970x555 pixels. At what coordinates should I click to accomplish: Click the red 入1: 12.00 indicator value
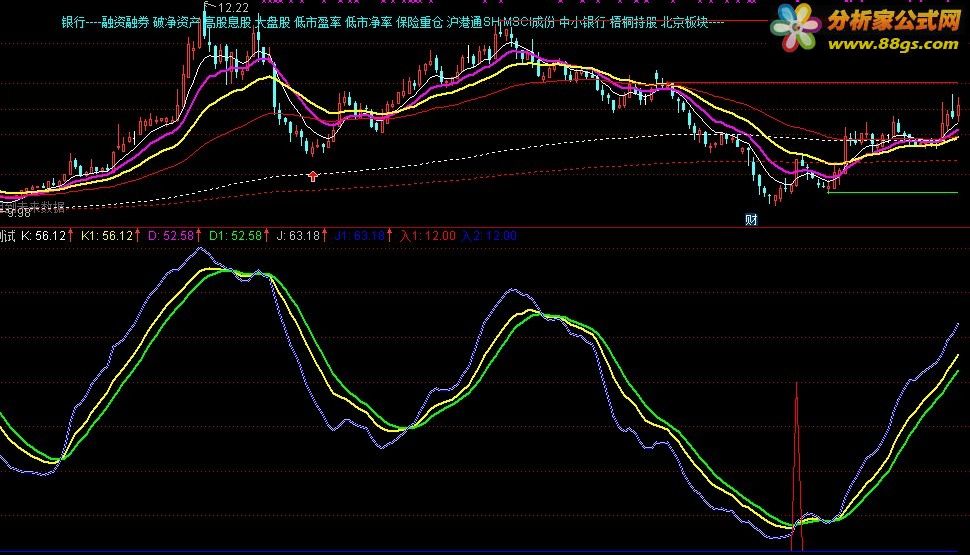click(428, 236)
